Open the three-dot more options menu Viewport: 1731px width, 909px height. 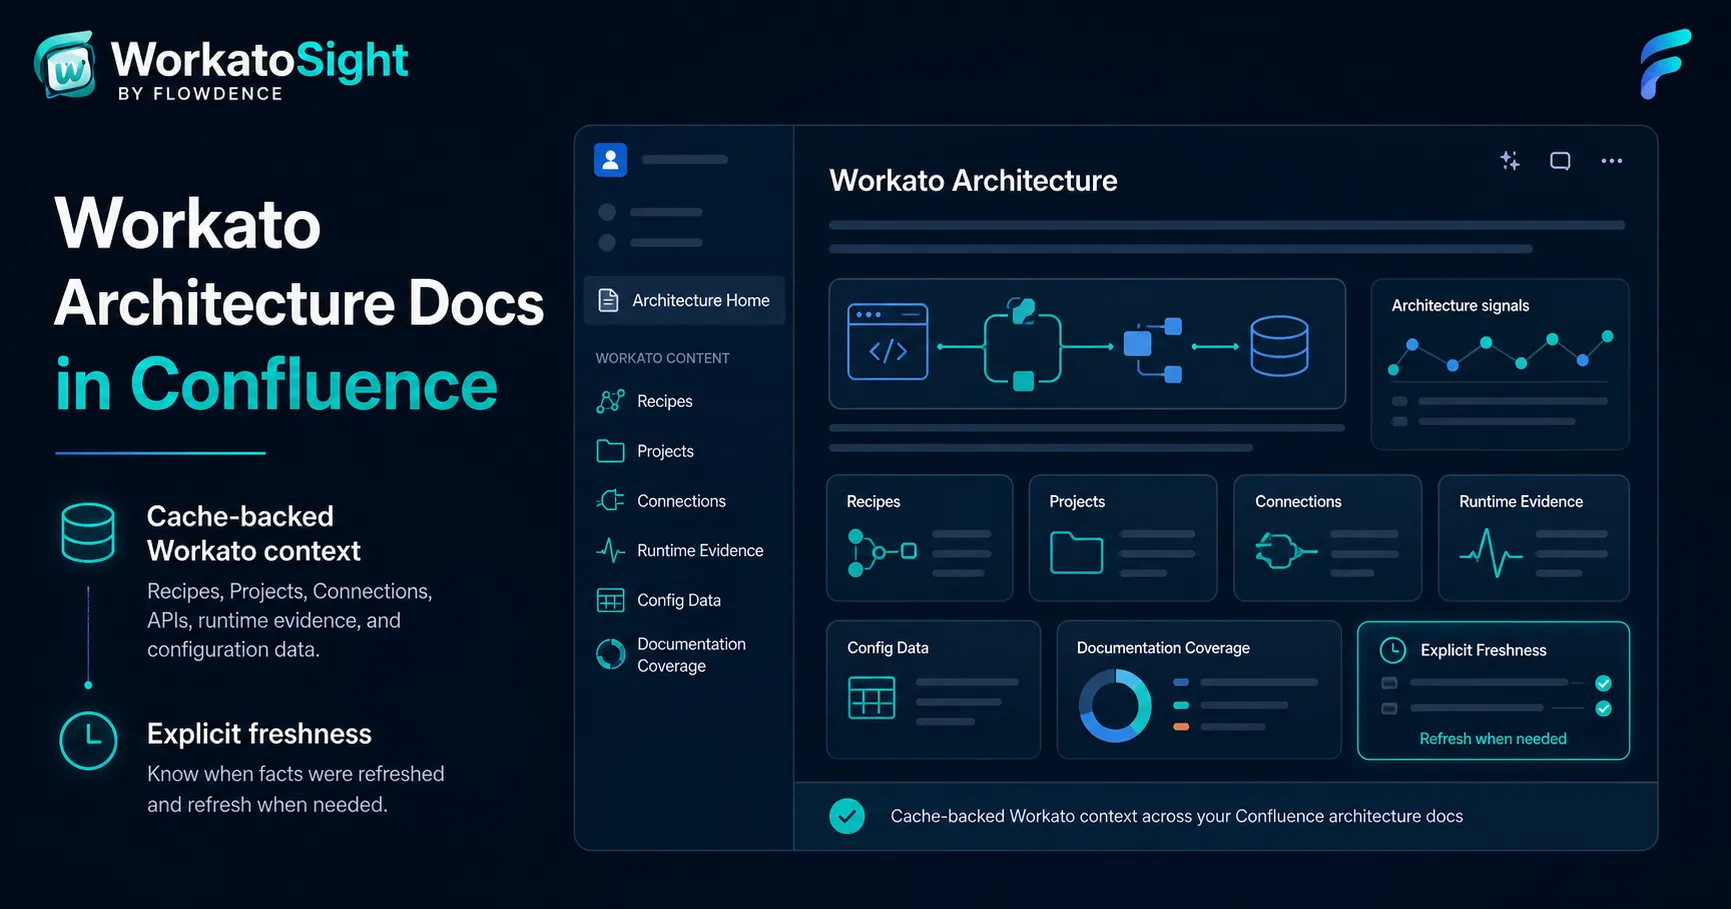[1612, 161]
